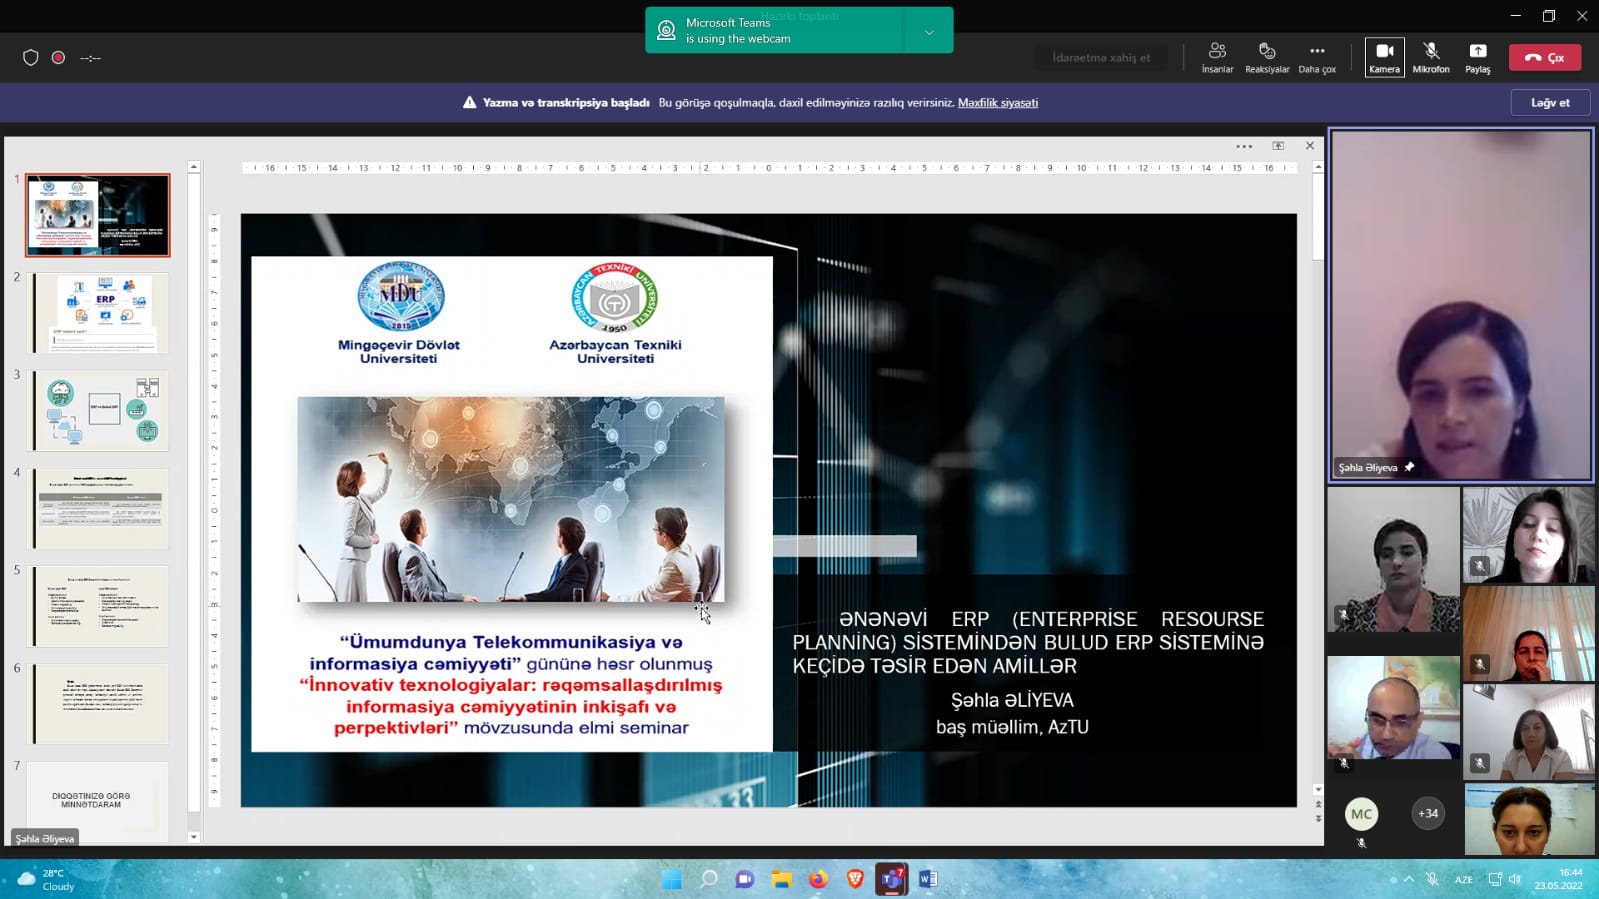Open Brave browser from the taskbar

point(855,879)
